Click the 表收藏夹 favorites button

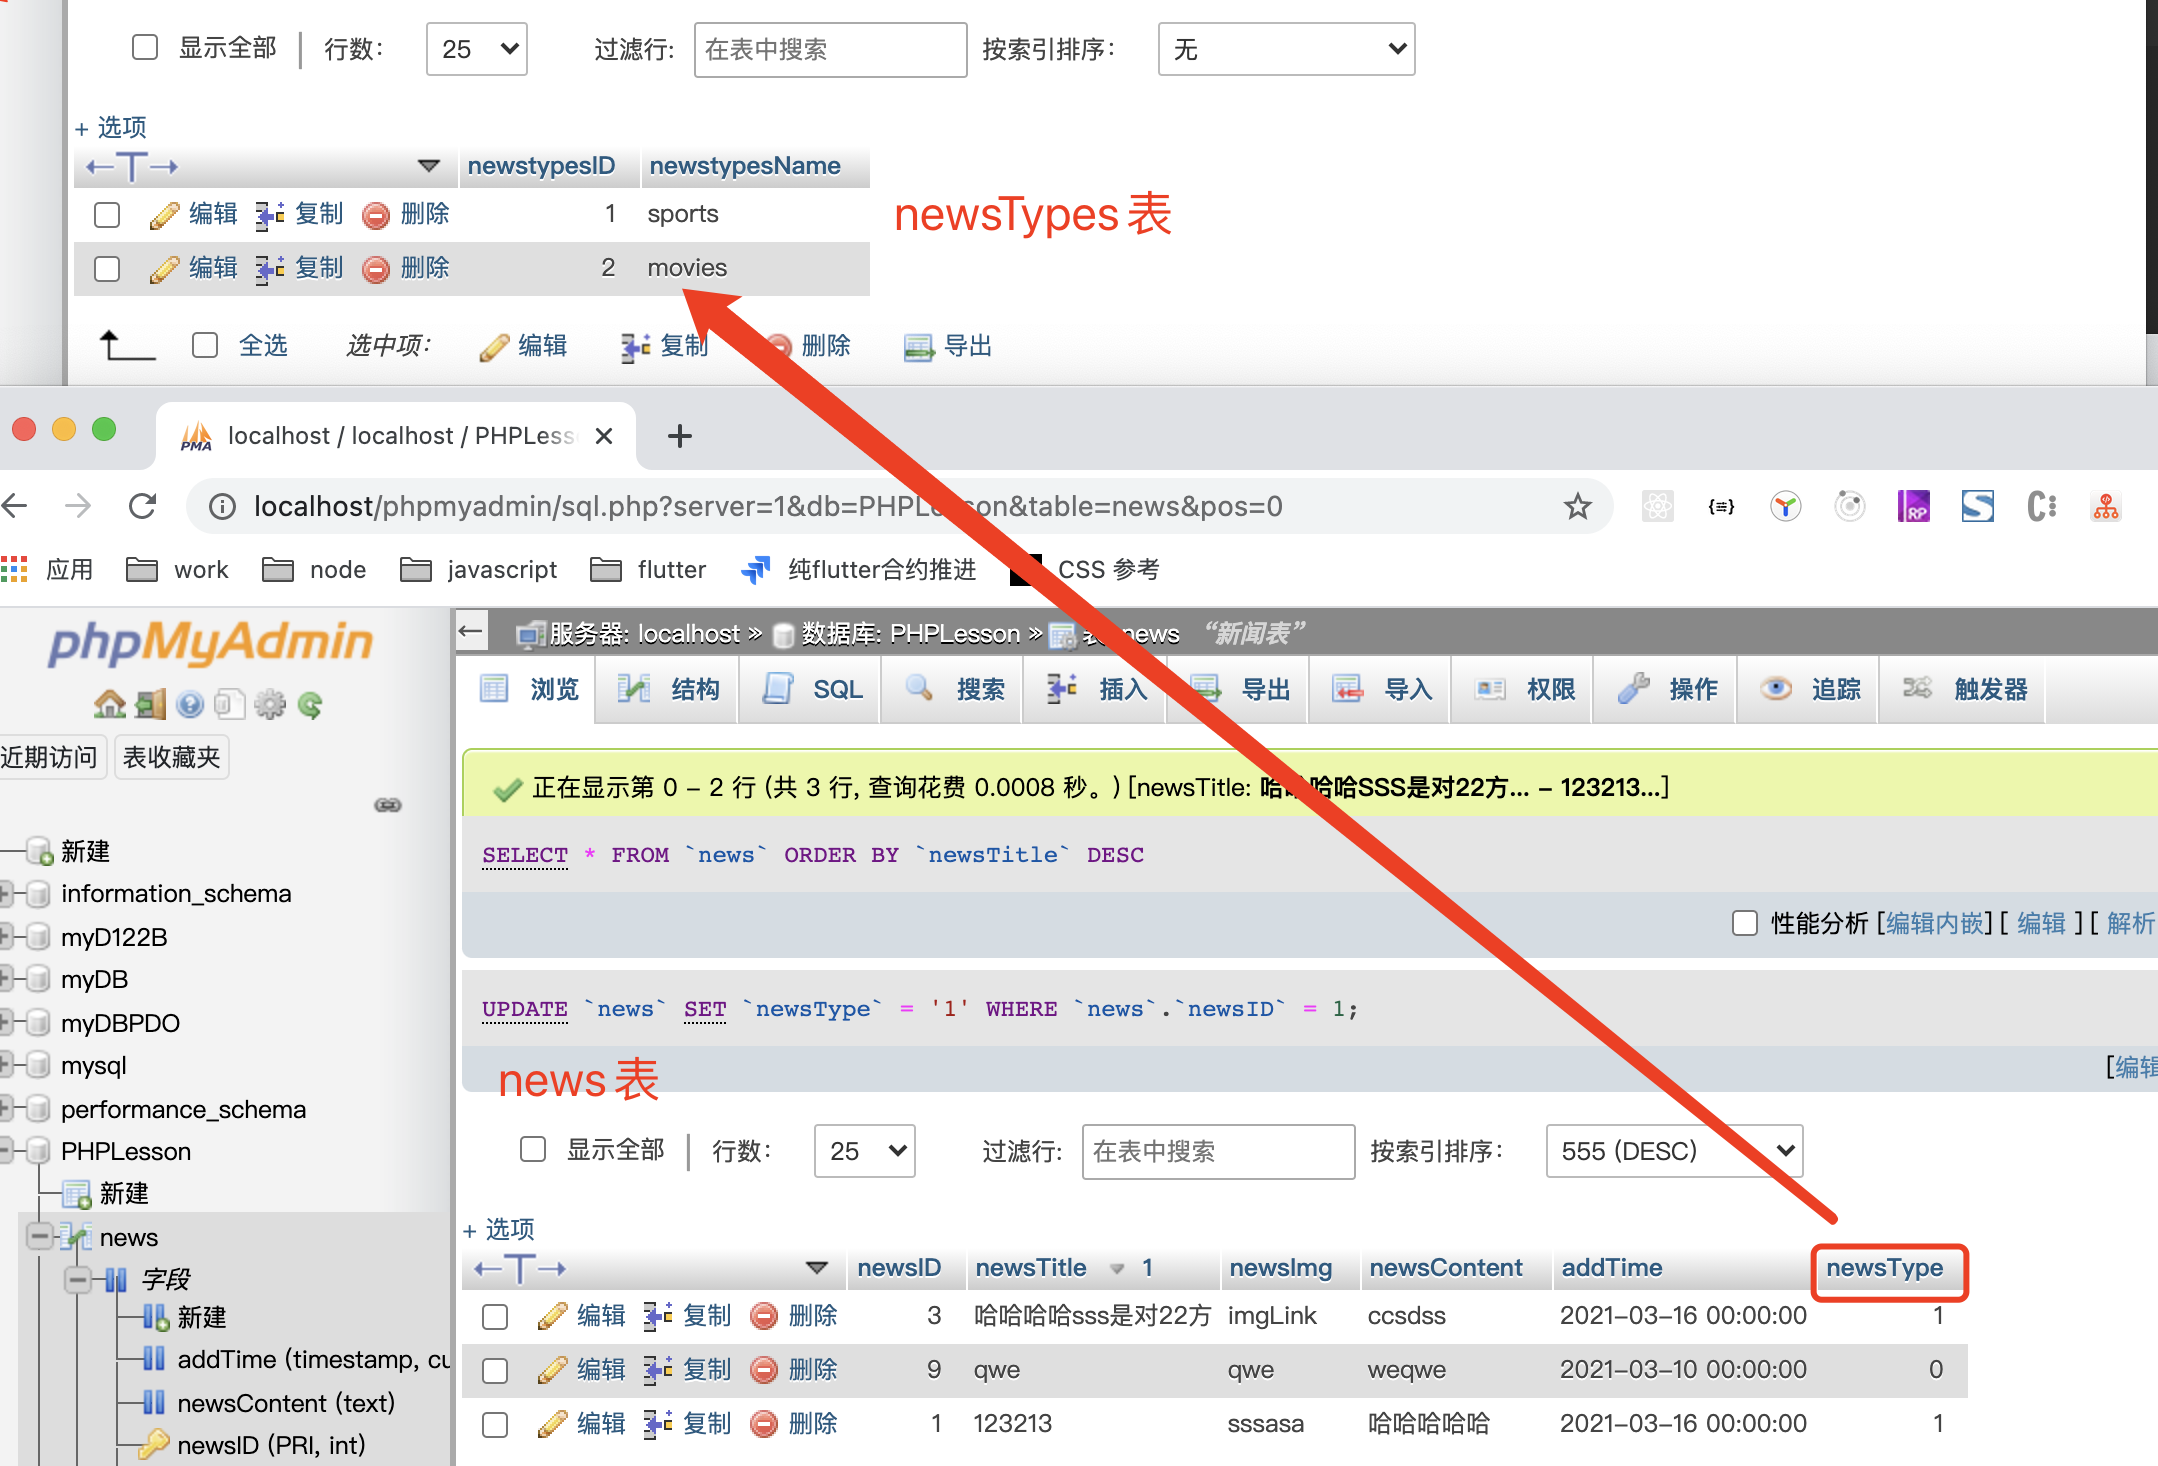tap(171, 757)
